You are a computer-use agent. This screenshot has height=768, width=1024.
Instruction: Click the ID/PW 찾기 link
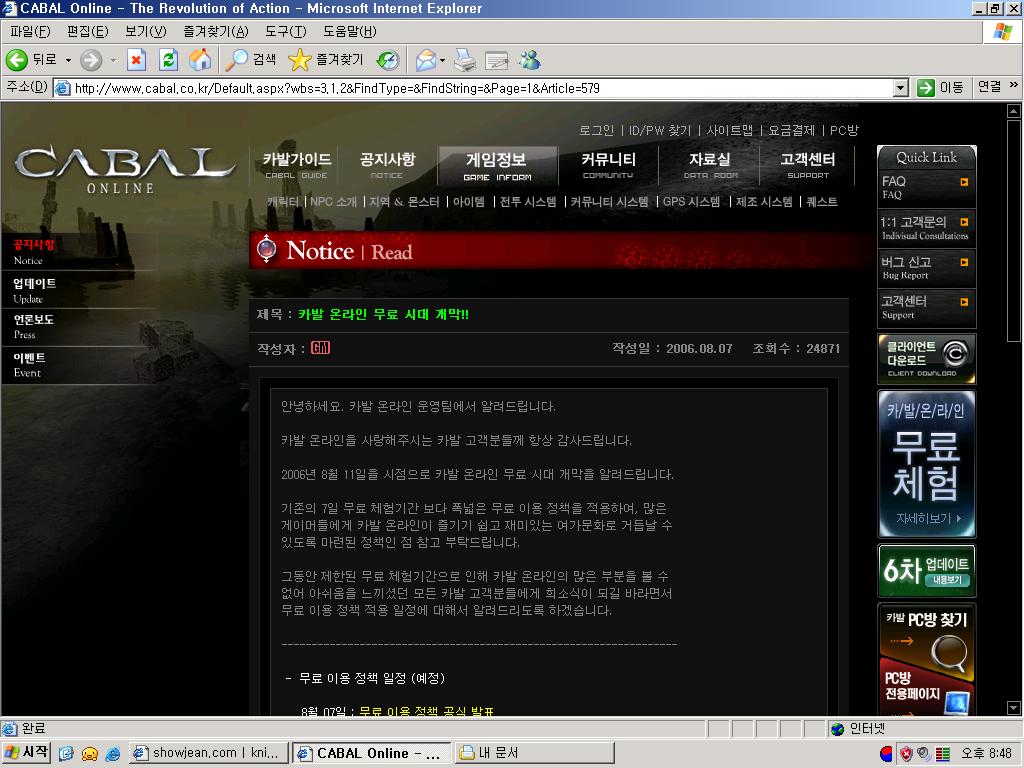[660, 131]
